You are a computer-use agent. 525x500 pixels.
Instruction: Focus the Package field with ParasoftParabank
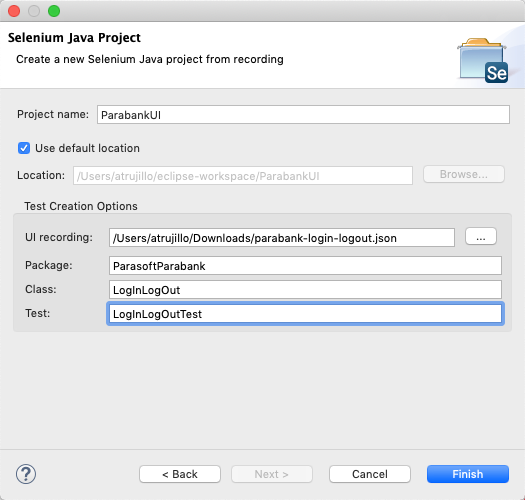point(305,266)
